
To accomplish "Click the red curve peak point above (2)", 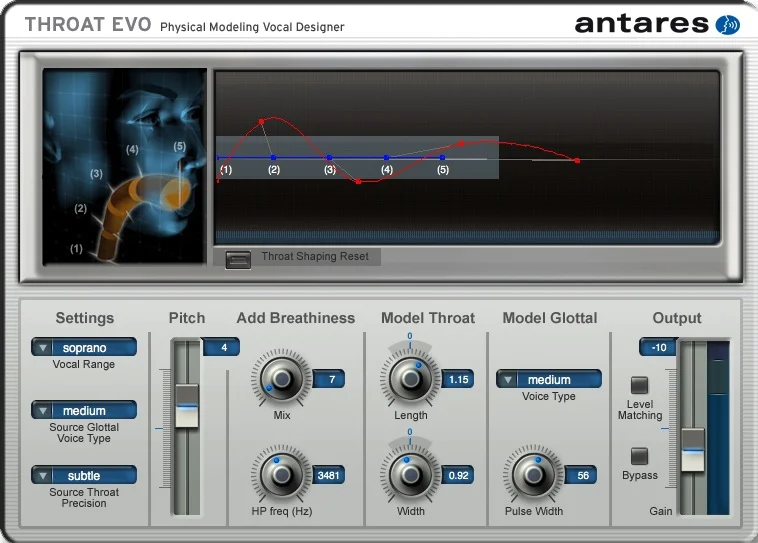I will [262, 121].
